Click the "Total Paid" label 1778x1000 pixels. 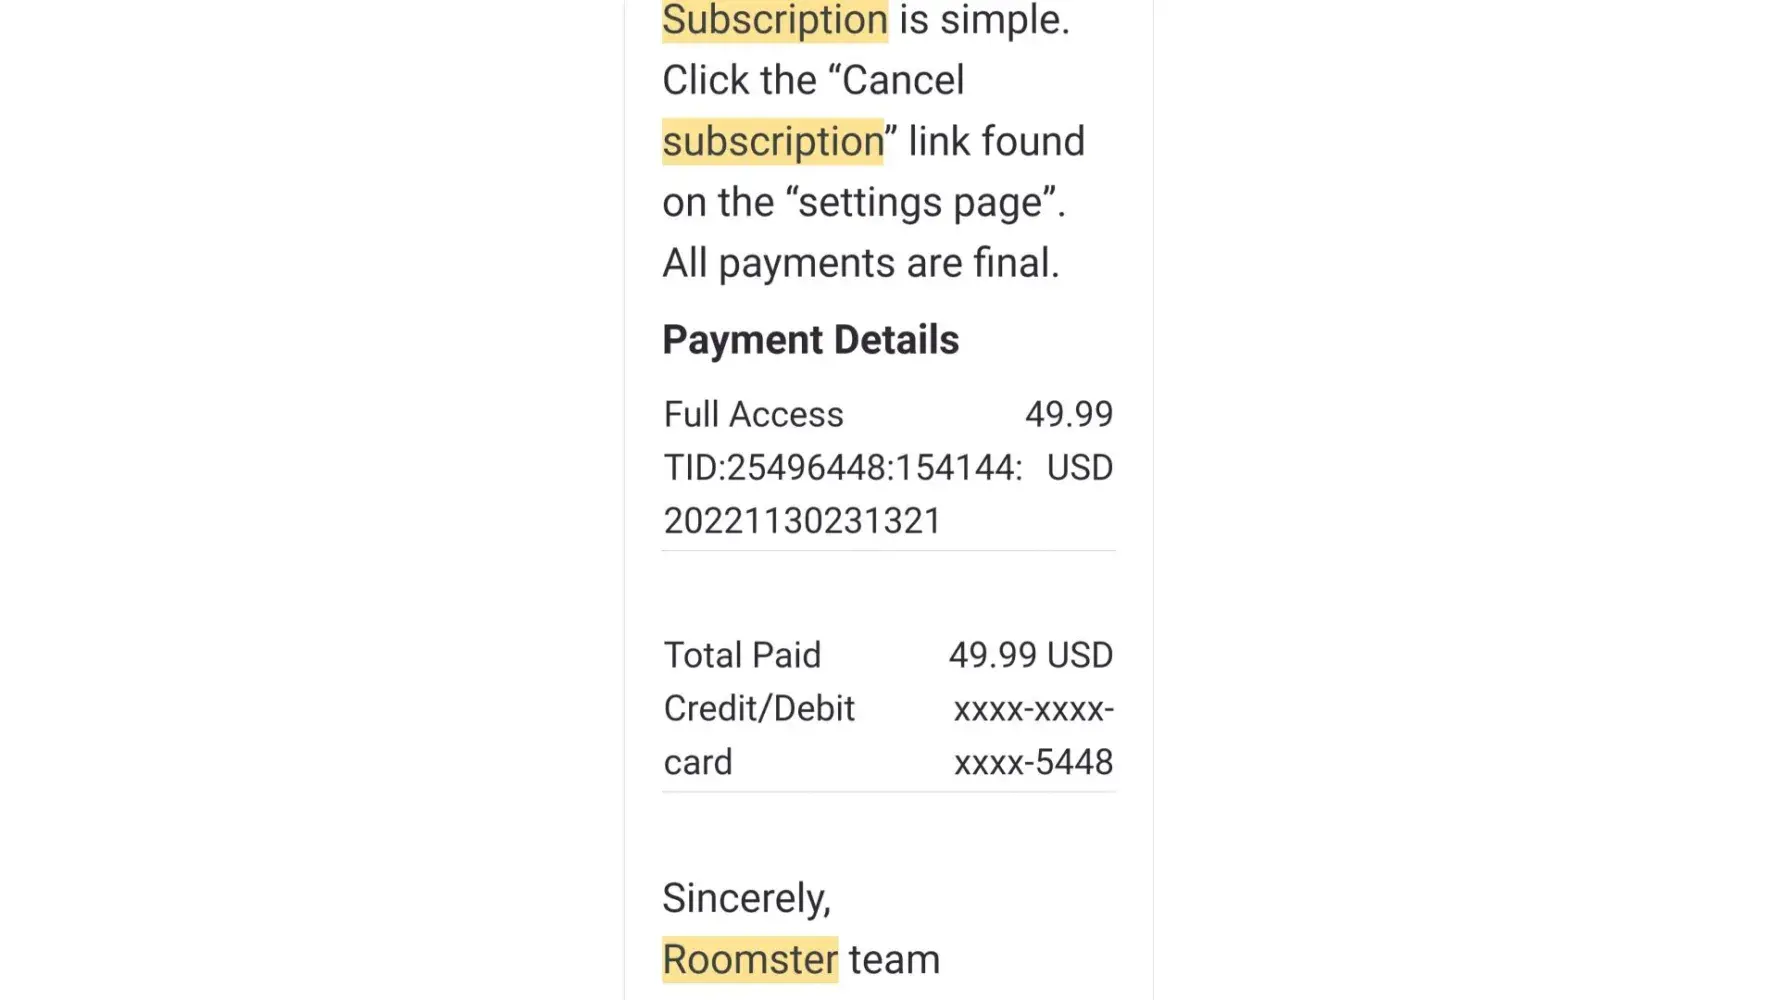click(742, 655)
